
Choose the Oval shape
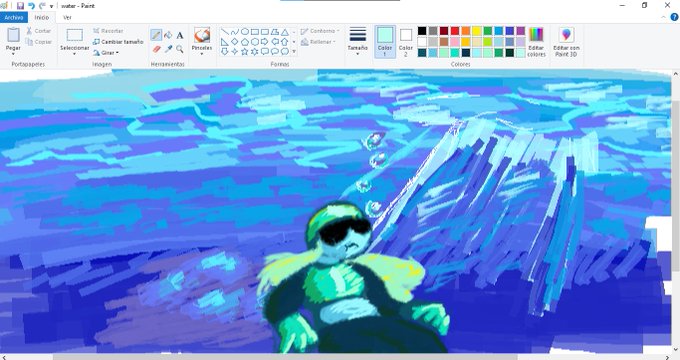pyautogui.click(x=245, y=32)
